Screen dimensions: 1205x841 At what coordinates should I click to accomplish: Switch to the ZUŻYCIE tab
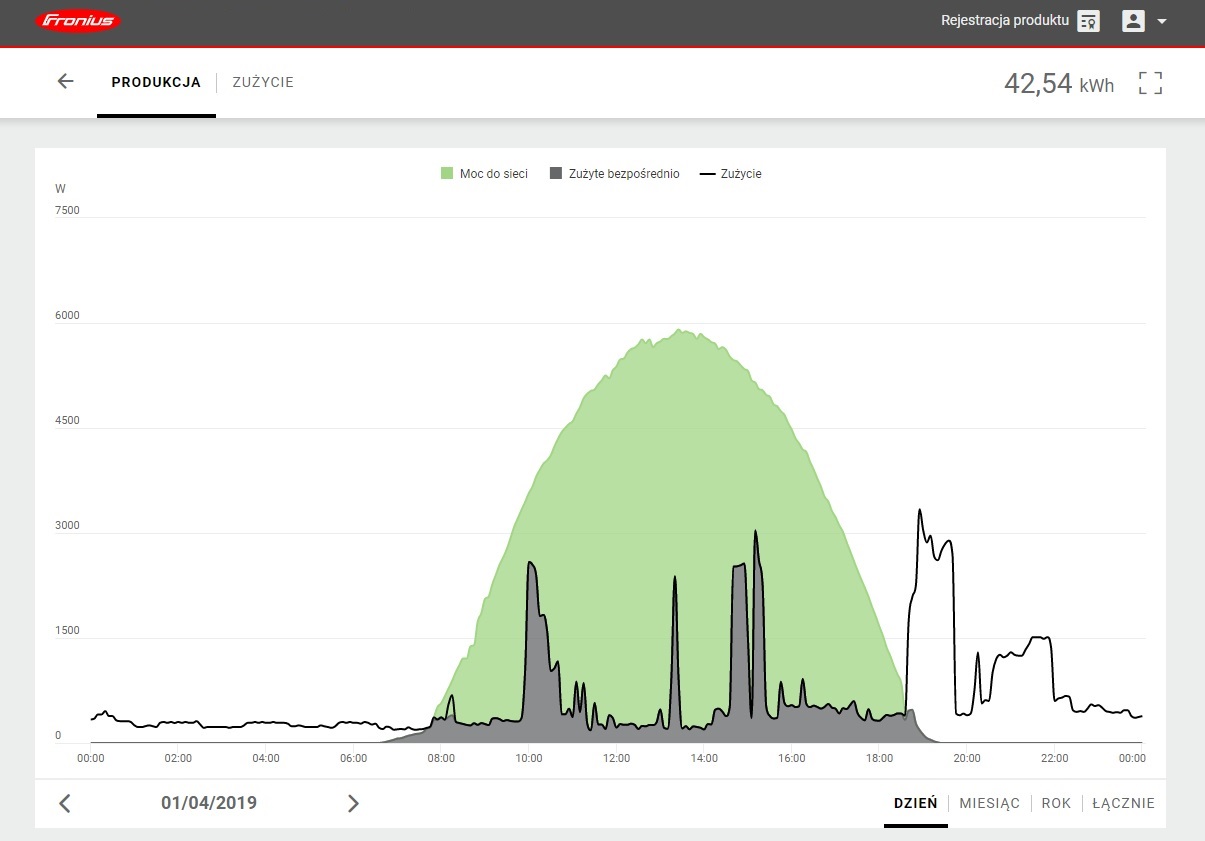(263, 83)
